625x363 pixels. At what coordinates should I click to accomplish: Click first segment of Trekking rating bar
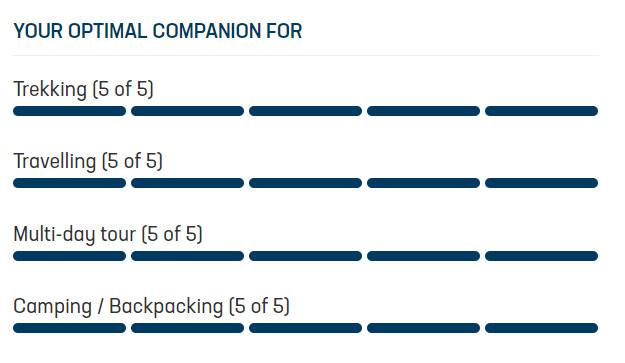tap(69, 111)
